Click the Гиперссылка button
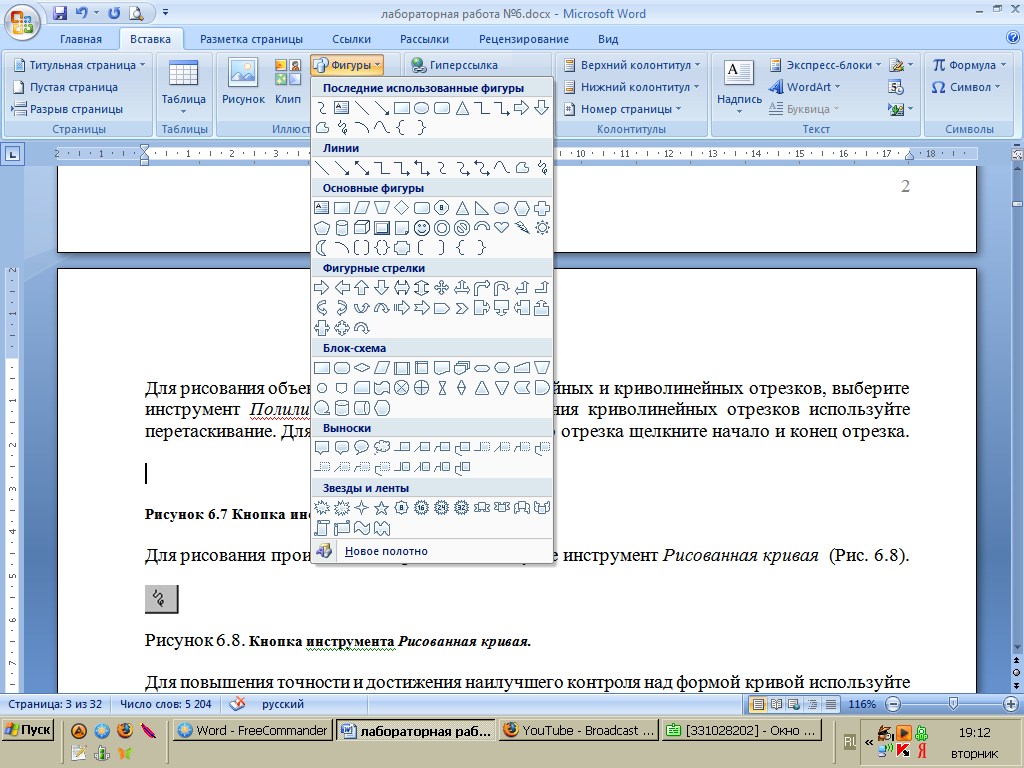The image size is (1024, 768). 454,65
